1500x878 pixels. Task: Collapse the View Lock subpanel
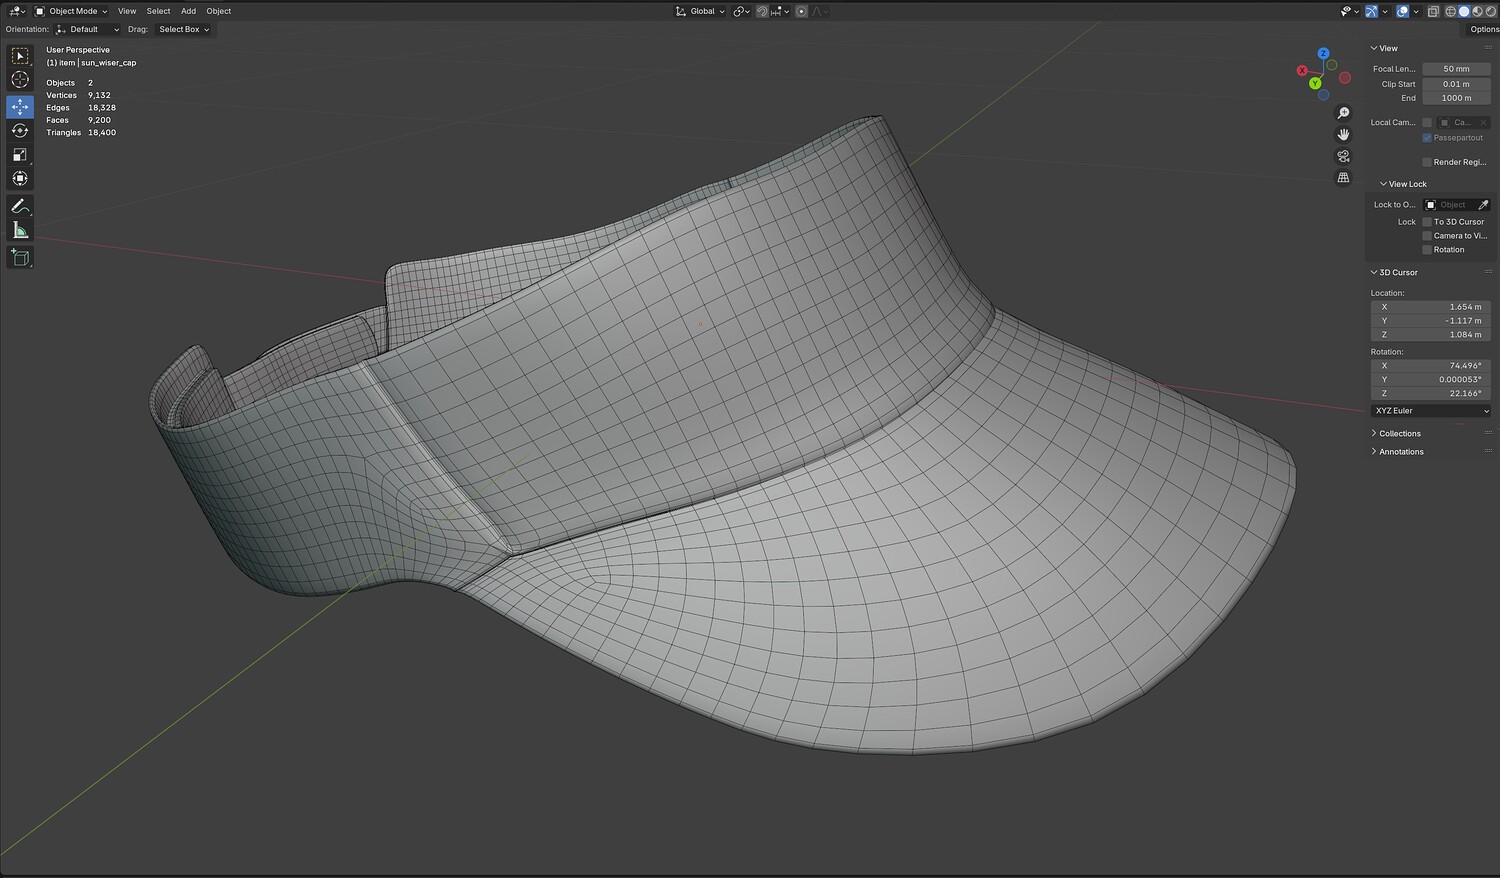(1403, 184)
